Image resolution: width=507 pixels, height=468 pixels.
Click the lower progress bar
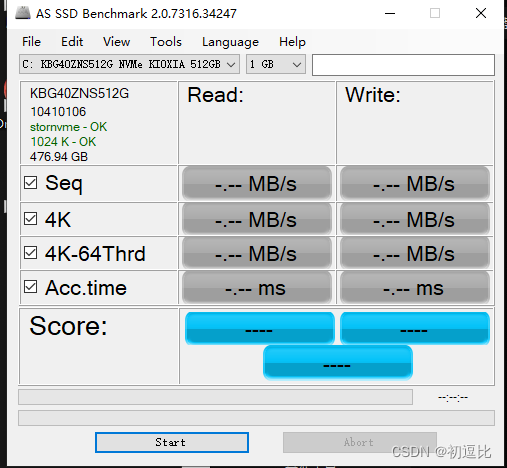pos(256,418)
